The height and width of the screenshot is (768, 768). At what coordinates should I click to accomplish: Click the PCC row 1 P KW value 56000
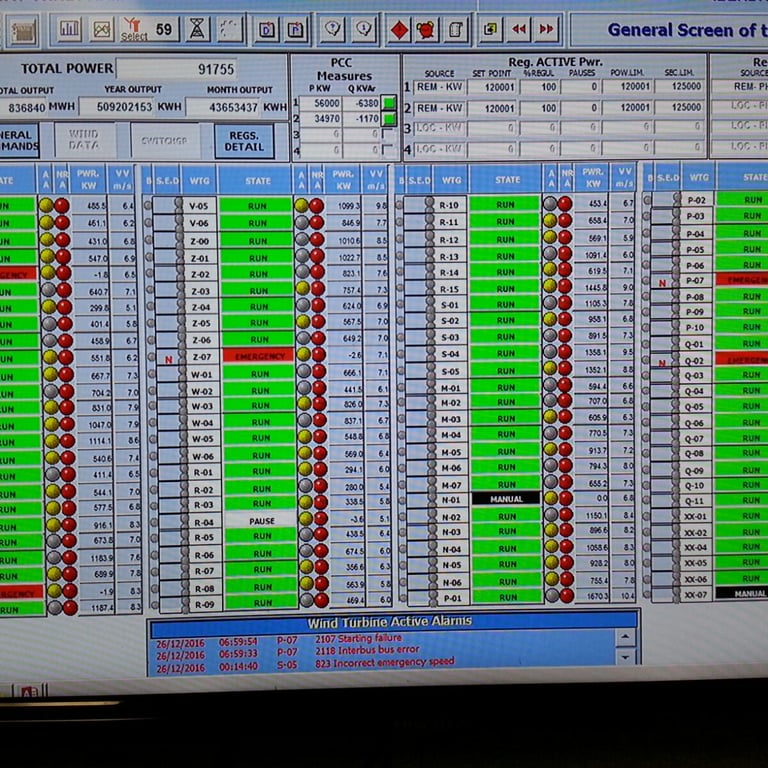tap(321, 103)
